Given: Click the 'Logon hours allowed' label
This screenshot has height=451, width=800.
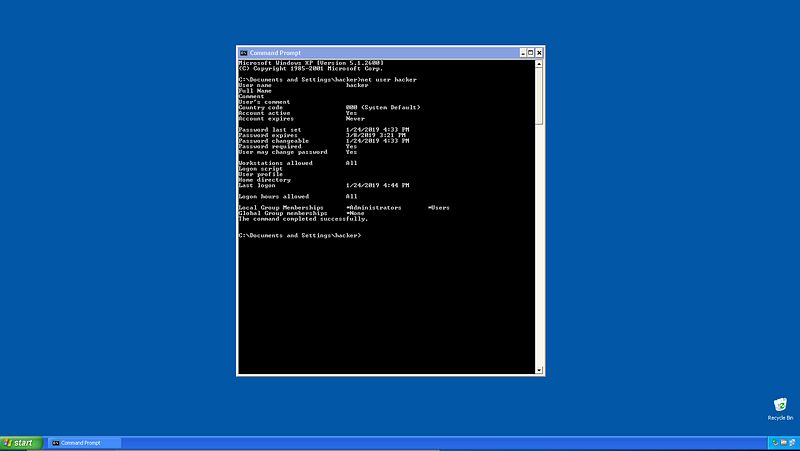Looking at the screenshot, I should click(273, 196).
